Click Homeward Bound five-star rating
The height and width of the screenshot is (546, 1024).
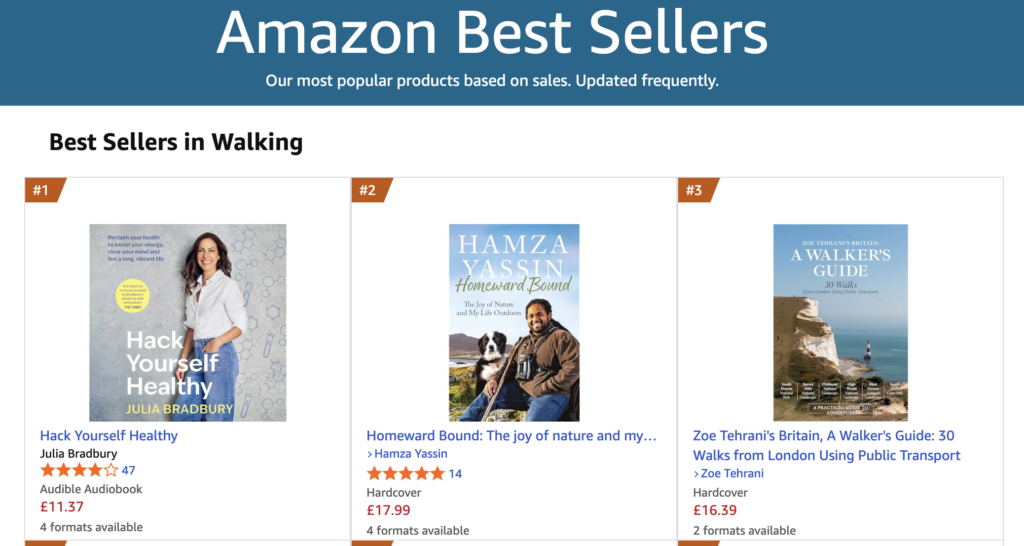click(x=405, y=473)
